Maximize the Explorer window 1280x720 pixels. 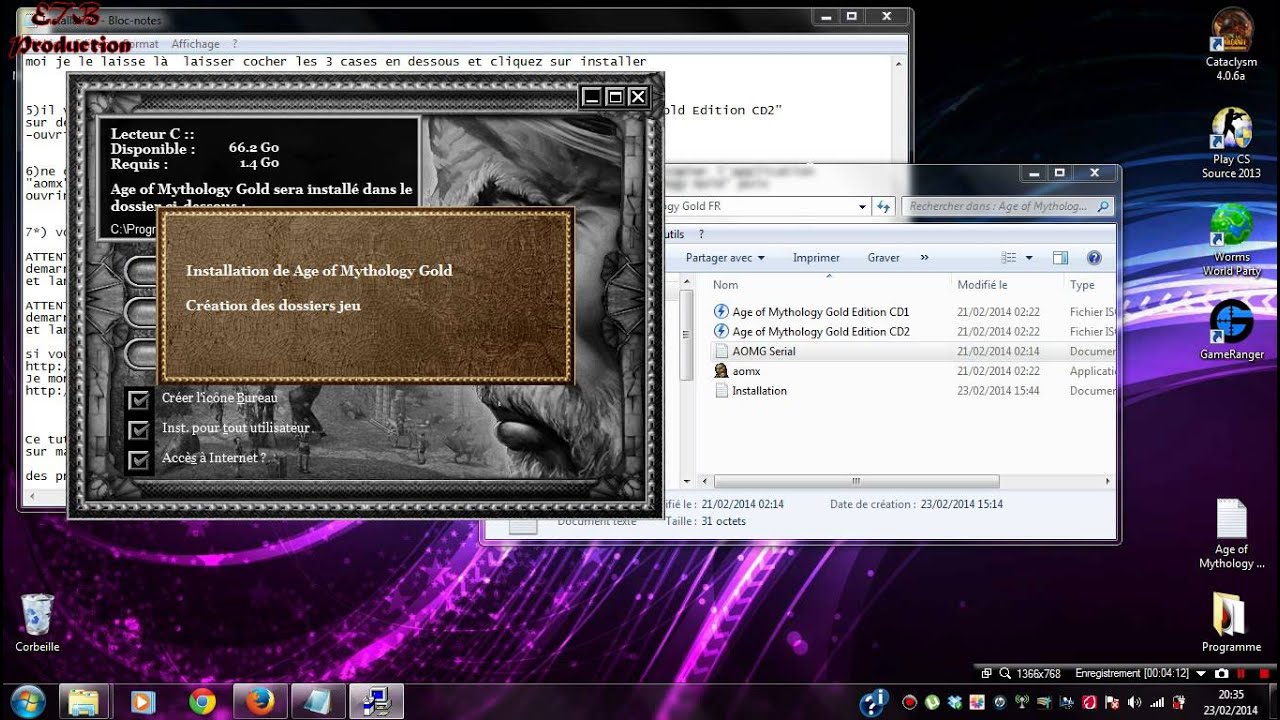(x=1059, y=173)
